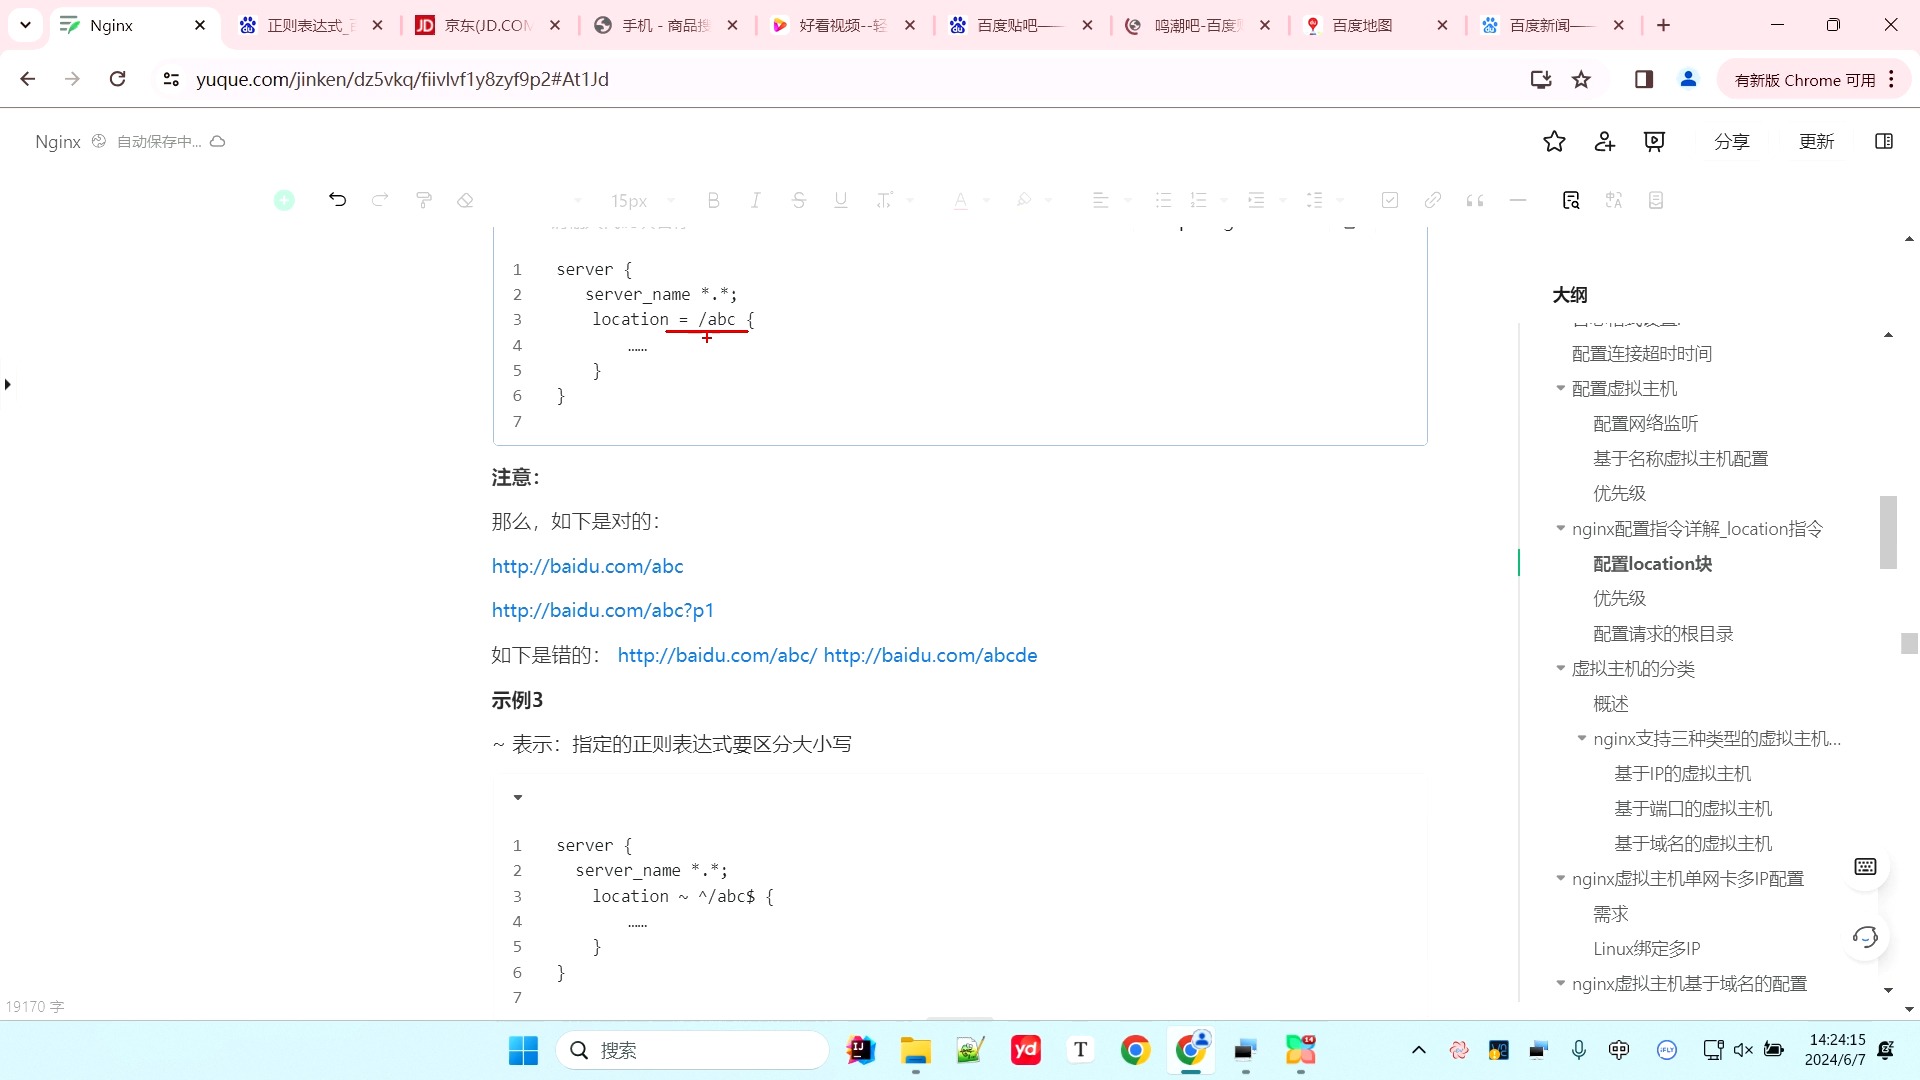The width and height of the screenshot is (1920, 1080).
Task: Collapse the 虚拟主机的分类 outline section
Action: 1560,668
